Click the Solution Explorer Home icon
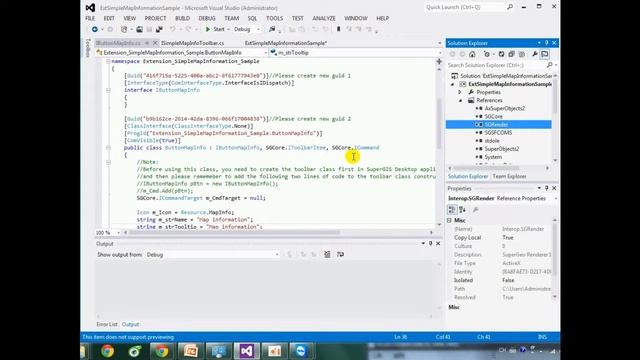640x360 pixels. pyautogui.click(x=472, y=54)
